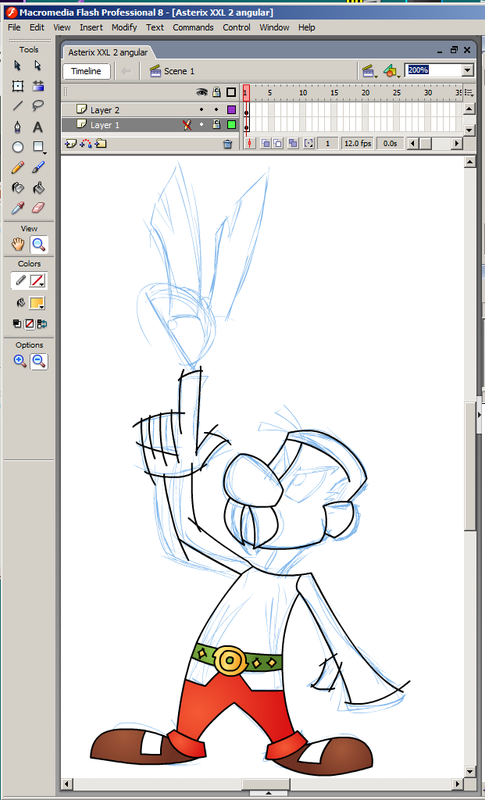
Task: Select the Lasso tool
Action: pyautogui.click(x=38, y=106)
